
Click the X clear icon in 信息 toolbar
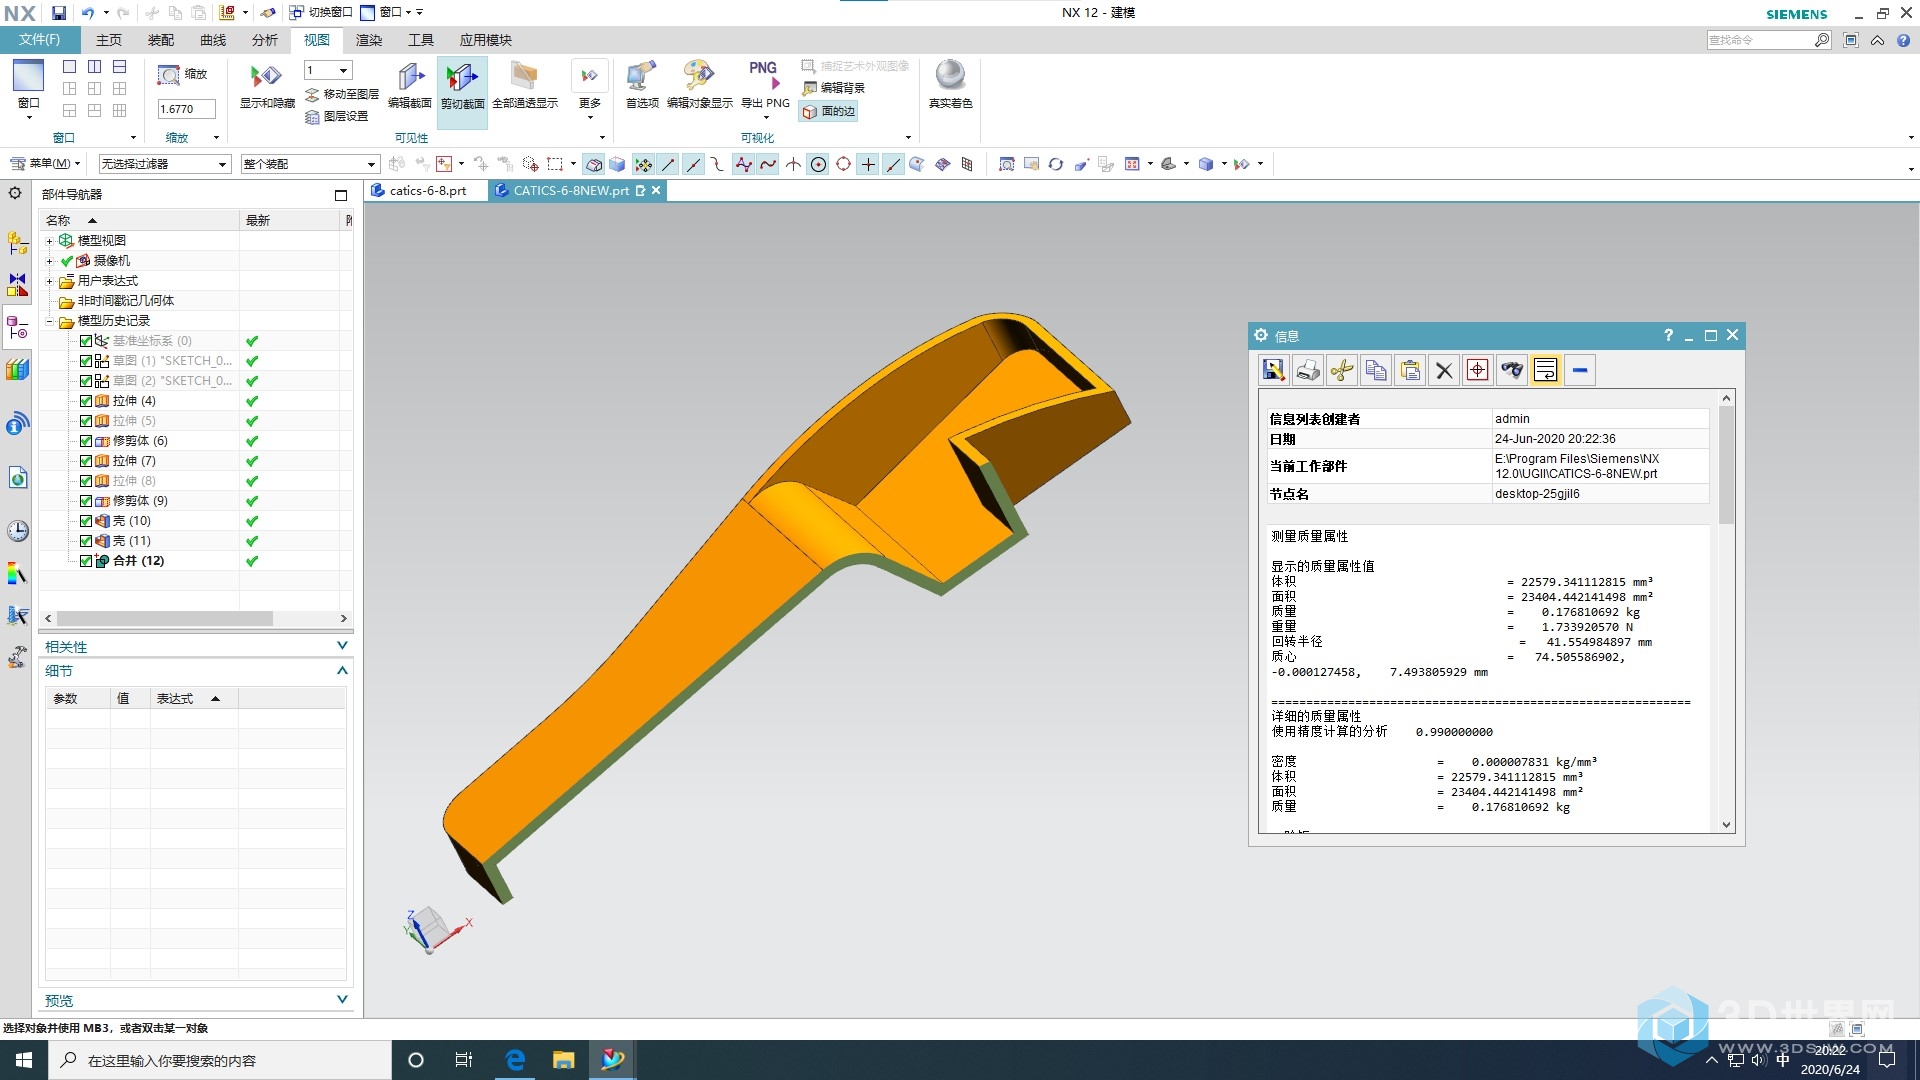[x=1444, y=371]
